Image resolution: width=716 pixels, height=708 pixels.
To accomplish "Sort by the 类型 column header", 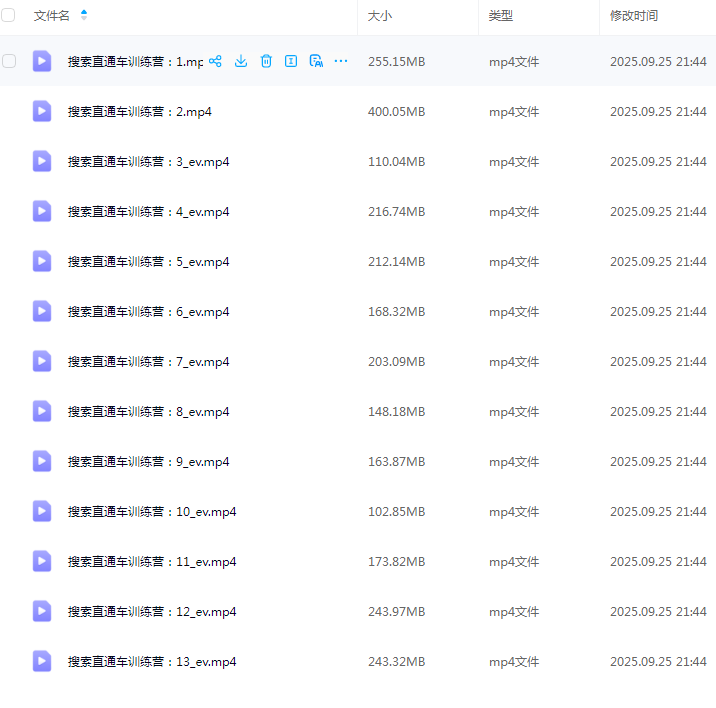I will pyautogui.click(x=500, y=16).
